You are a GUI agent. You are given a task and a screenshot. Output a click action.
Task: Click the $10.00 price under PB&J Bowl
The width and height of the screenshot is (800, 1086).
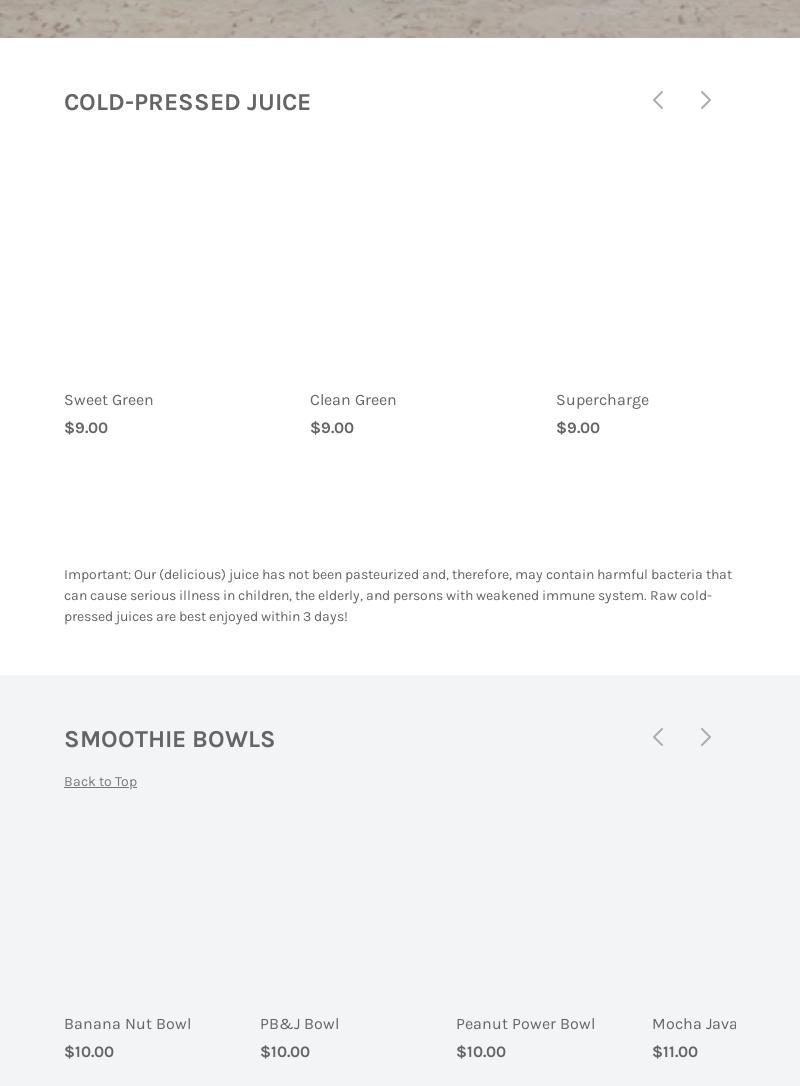point(285,1052)
